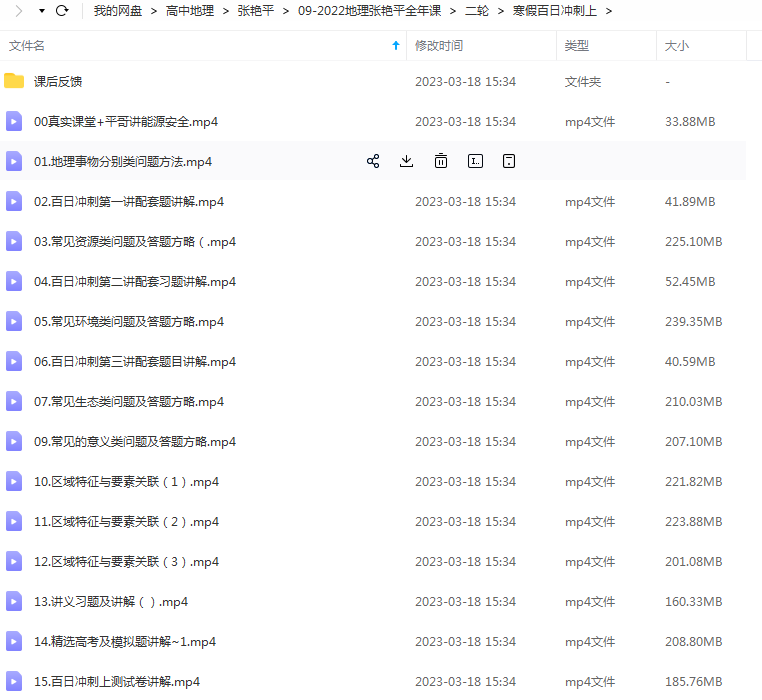
Task: Click the share icon on the hovered file row
Action: [x=373, y=161]
